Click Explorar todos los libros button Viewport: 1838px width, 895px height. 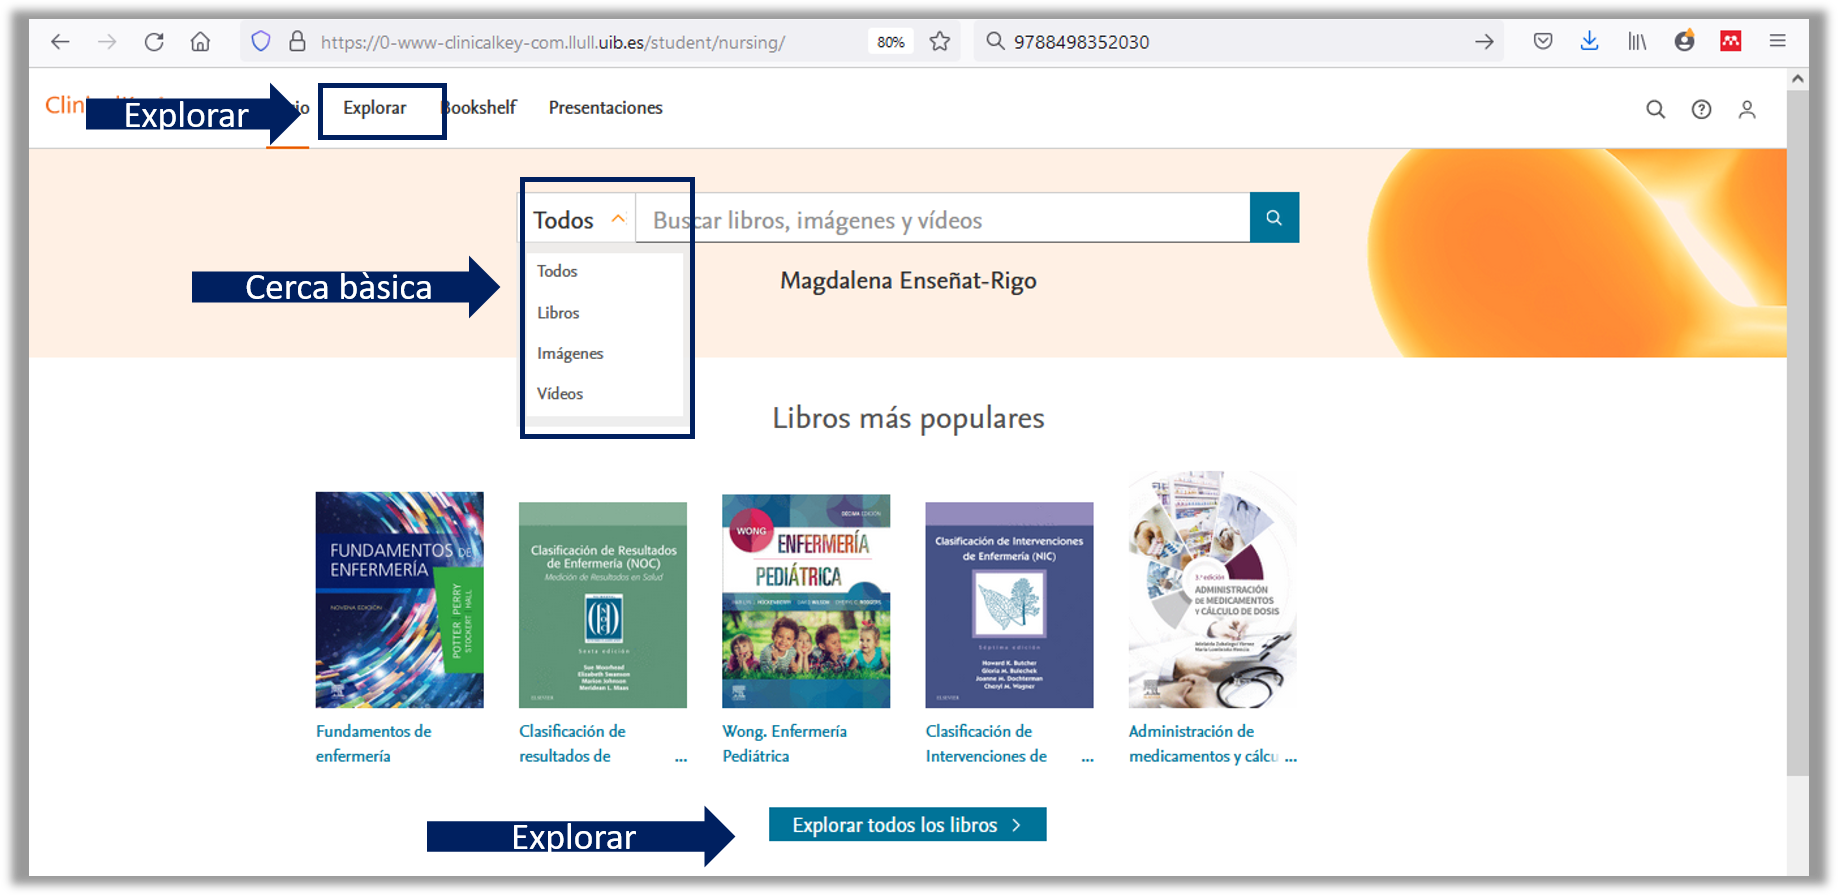point(907,824)
